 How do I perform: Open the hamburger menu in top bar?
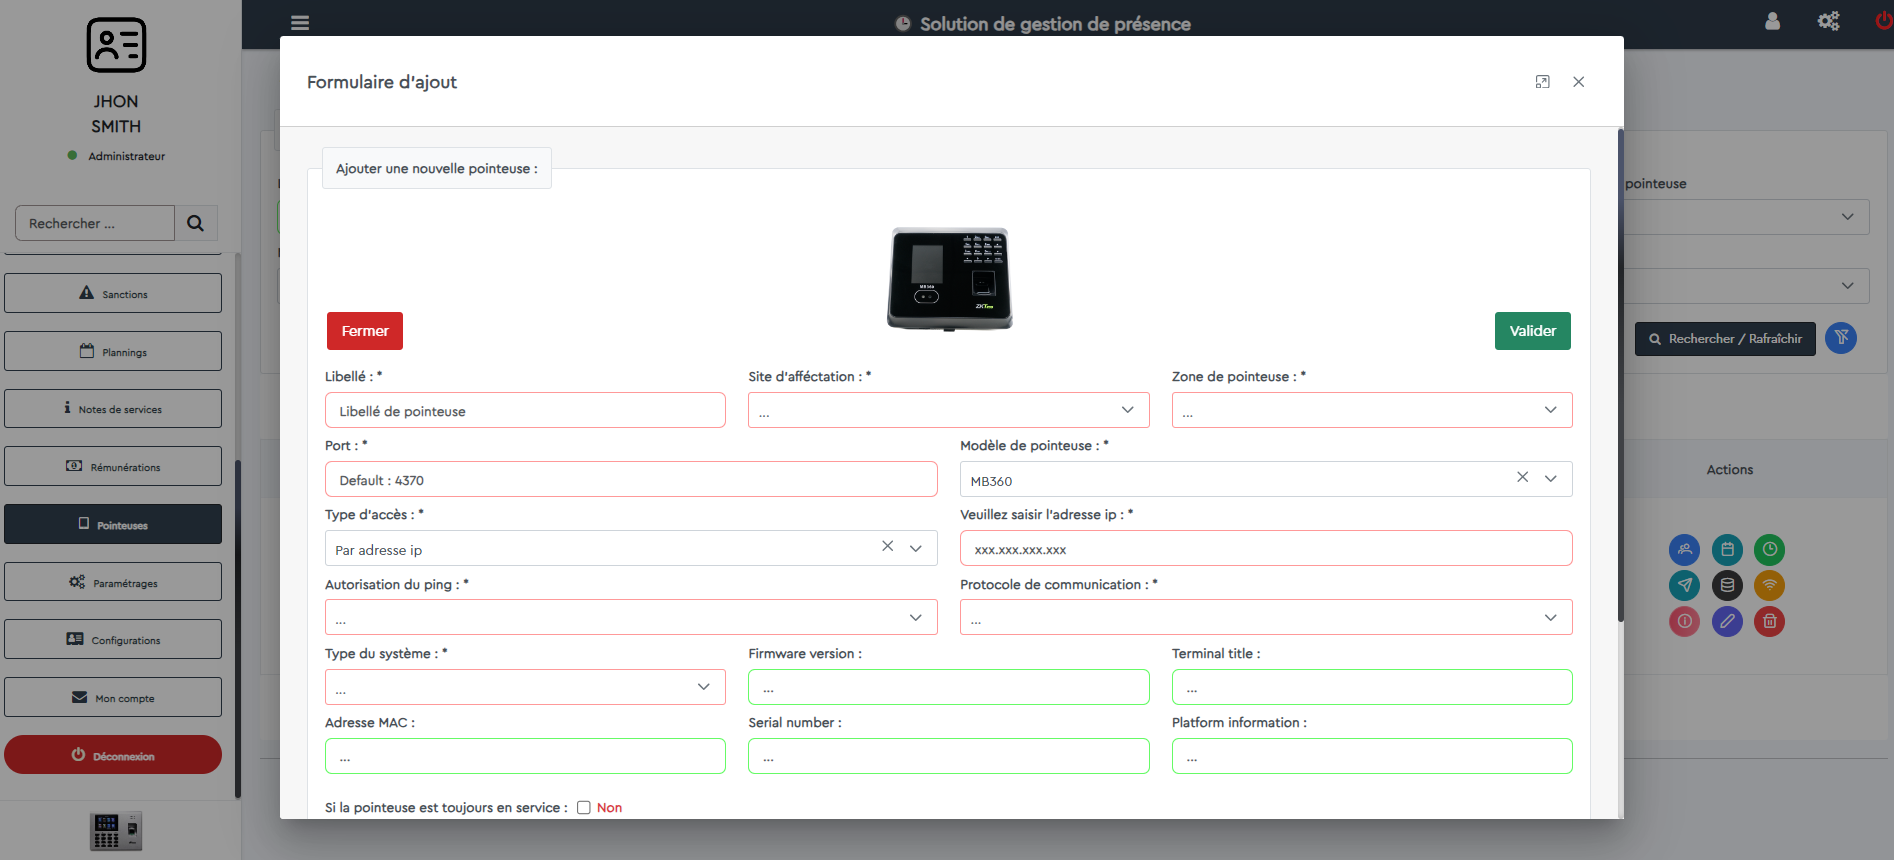click(300, 22)
